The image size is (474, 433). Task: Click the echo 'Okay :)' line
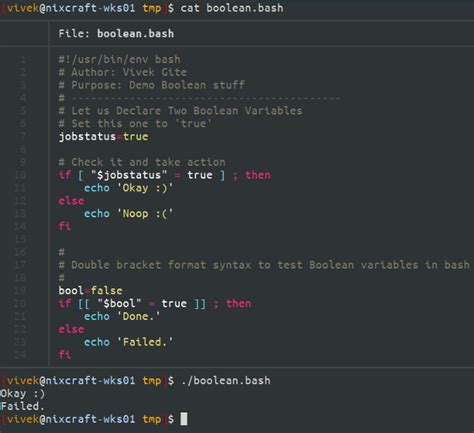click(x=129, y=188)
